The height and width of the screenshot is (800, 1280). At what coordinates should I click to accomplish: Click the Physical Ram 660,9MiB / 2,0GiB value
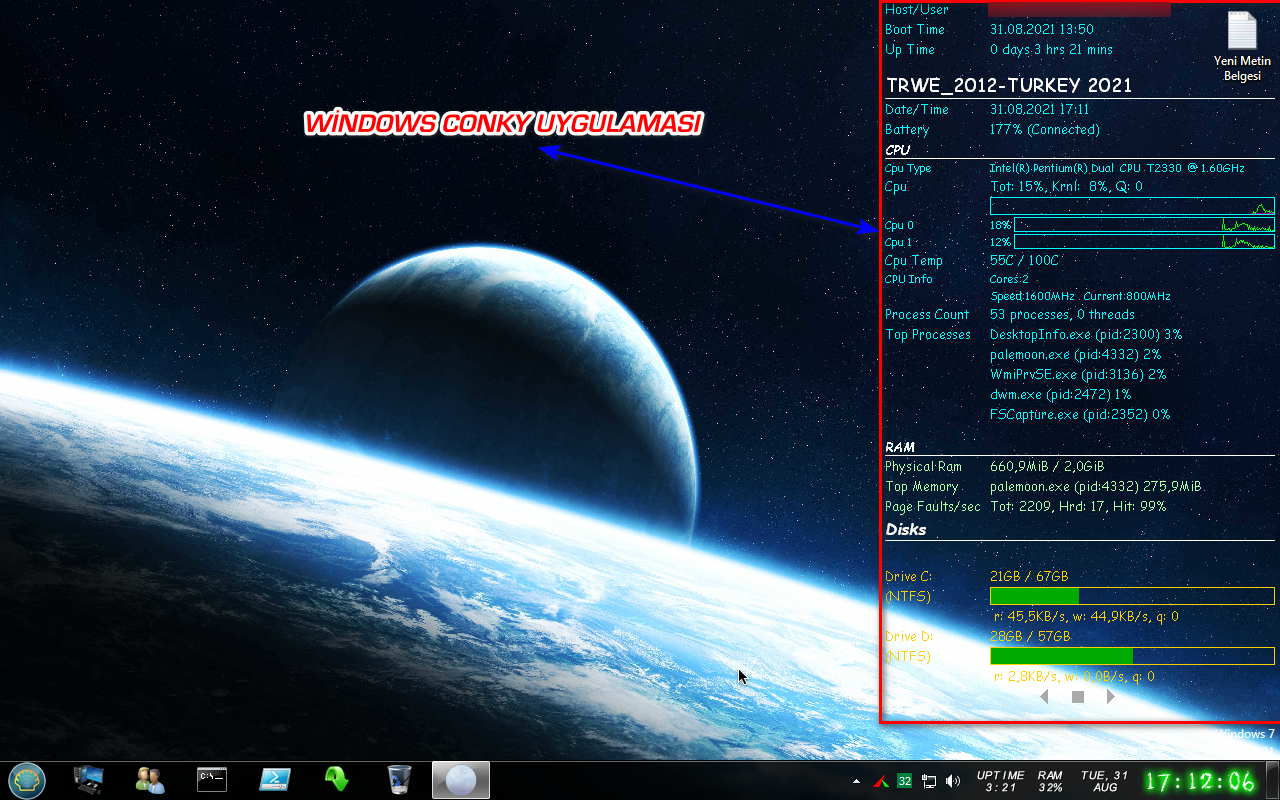(x=1047, y=467)
